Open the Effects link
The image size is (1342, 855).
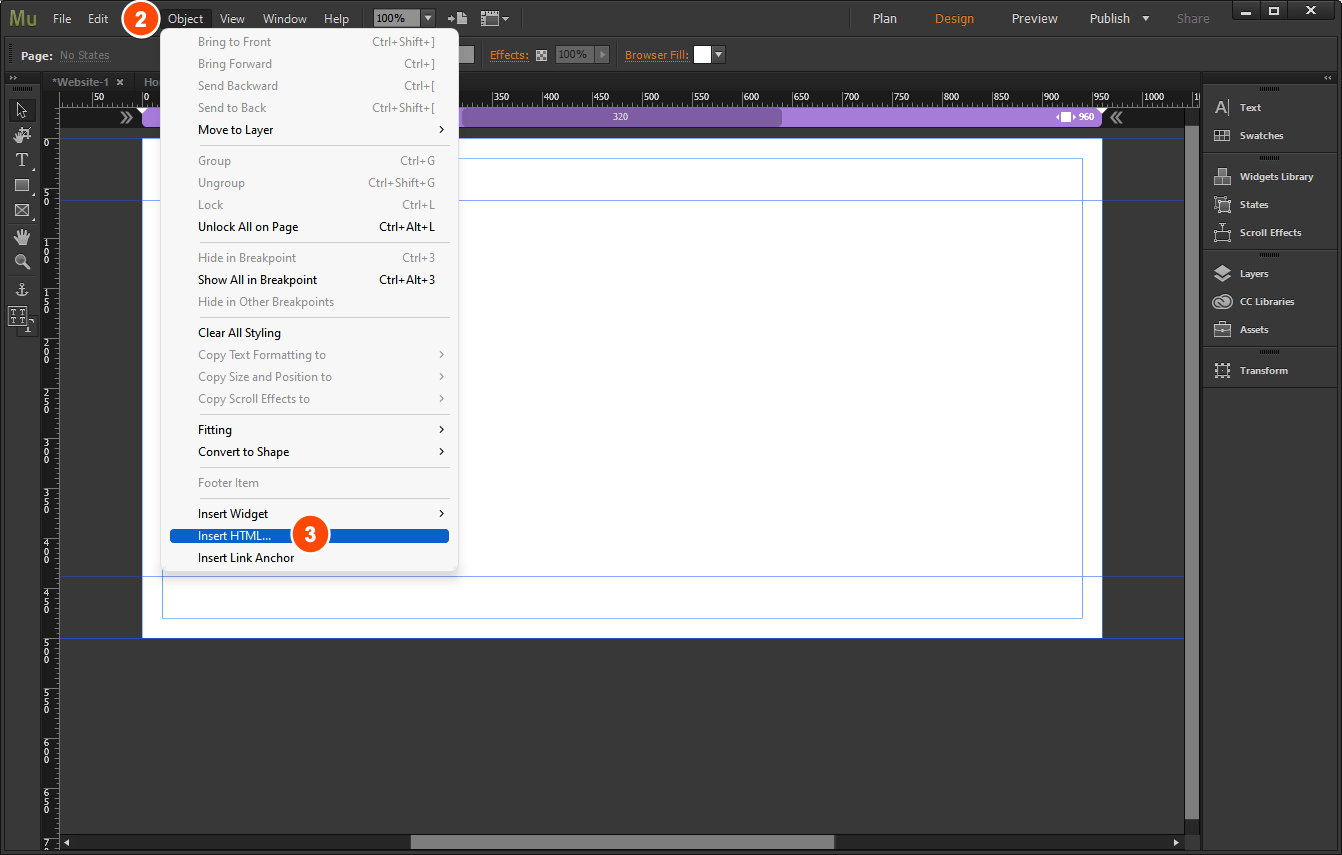click(x=508, y=55)
